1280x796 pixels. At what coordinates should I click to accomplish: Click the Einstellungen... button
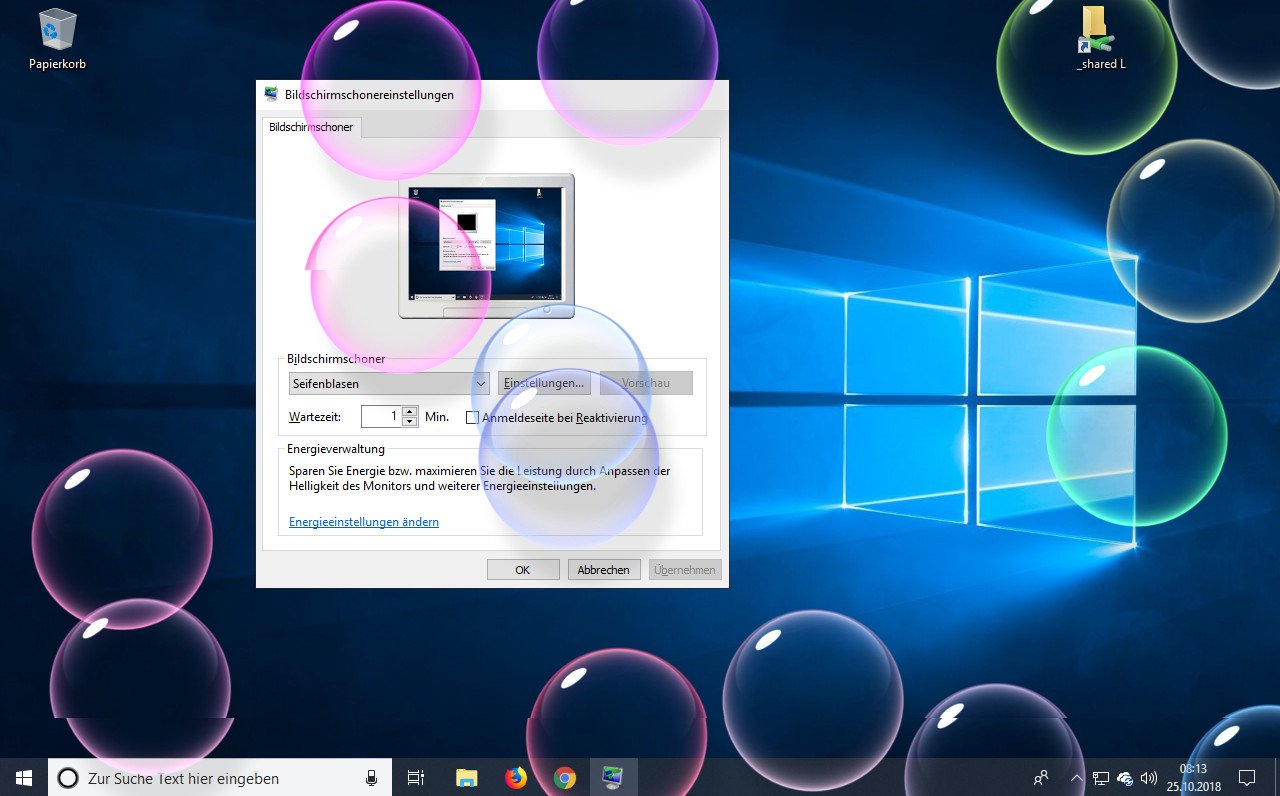[544, 383]
